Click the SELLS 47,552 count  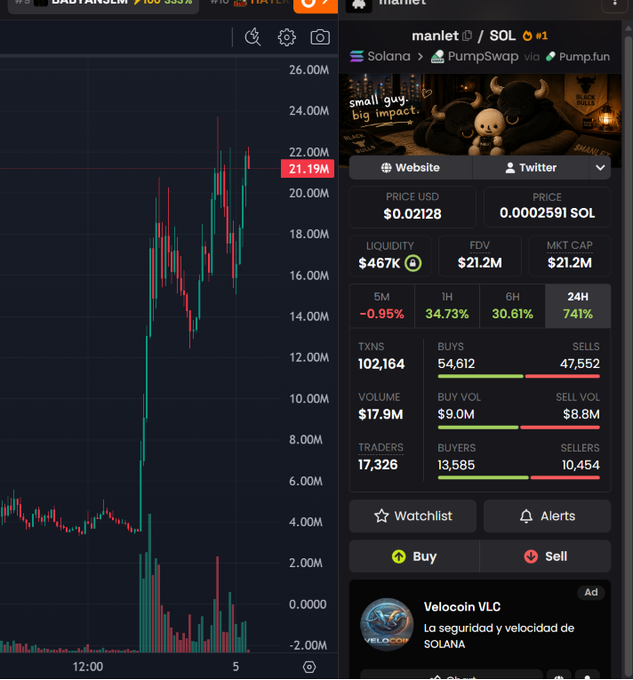tap(580, 363)
